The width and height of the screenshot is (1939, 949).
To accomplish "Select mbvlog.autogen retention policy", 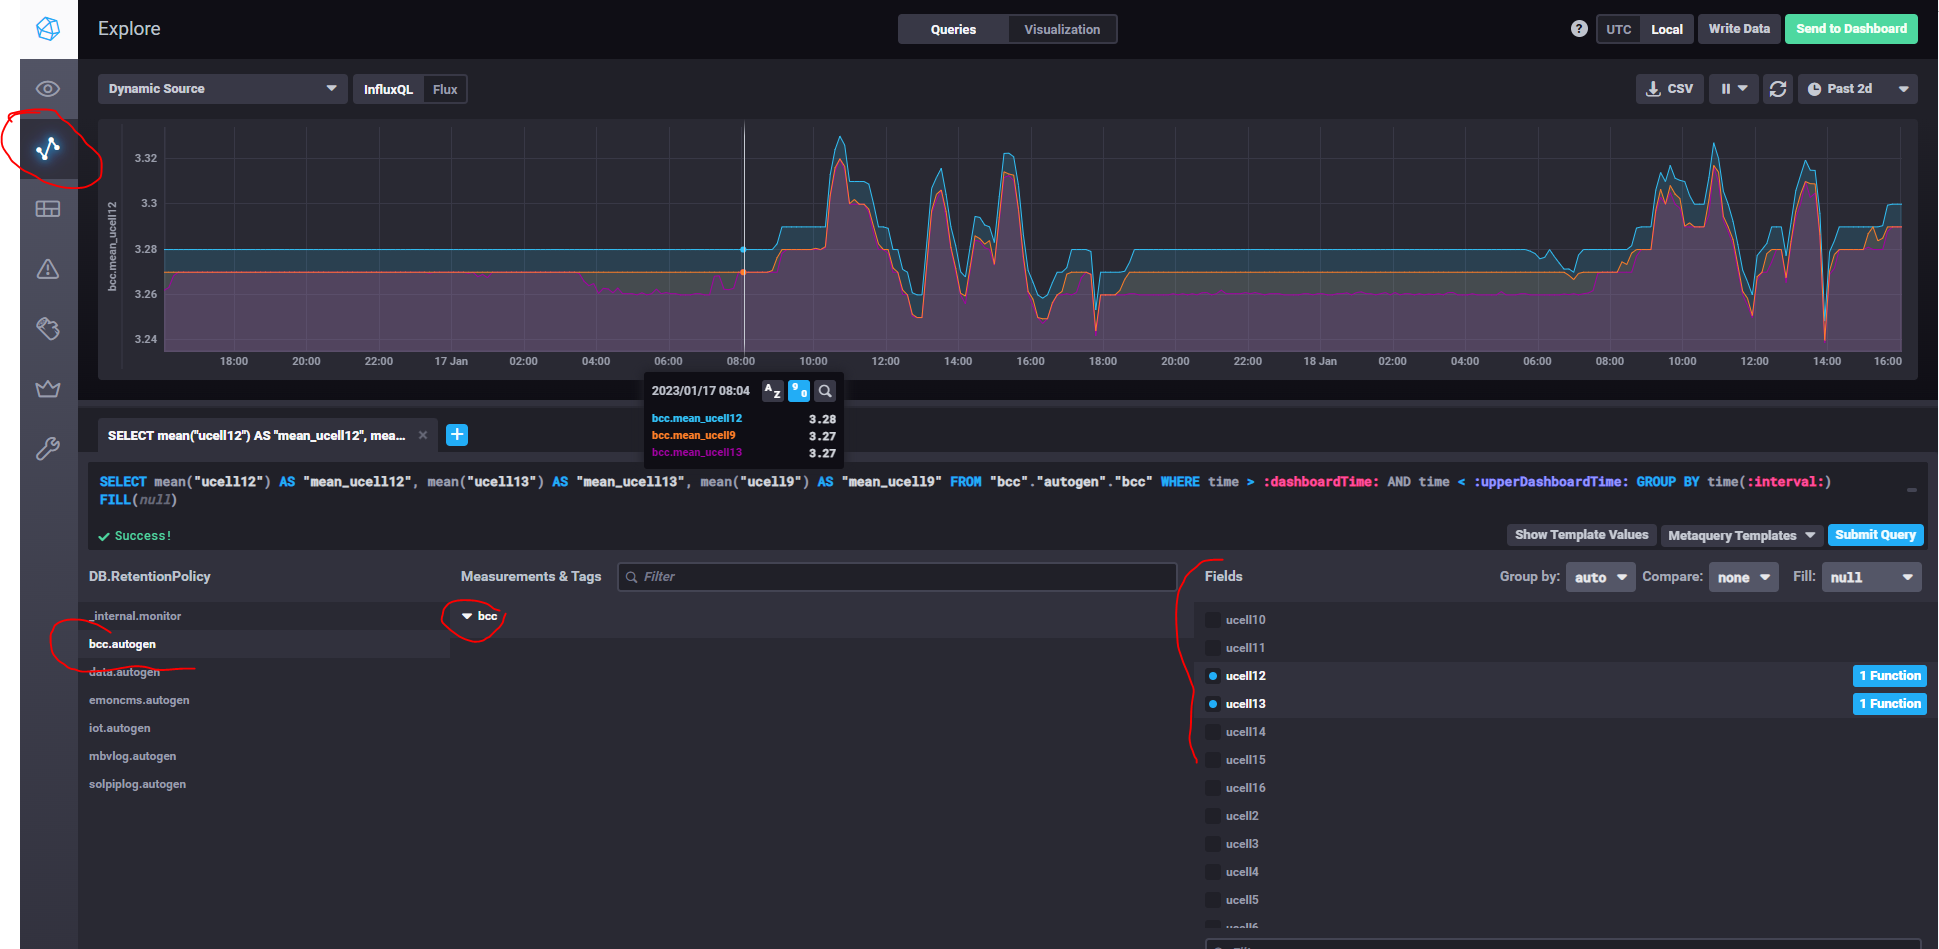I will pos(265,756).
